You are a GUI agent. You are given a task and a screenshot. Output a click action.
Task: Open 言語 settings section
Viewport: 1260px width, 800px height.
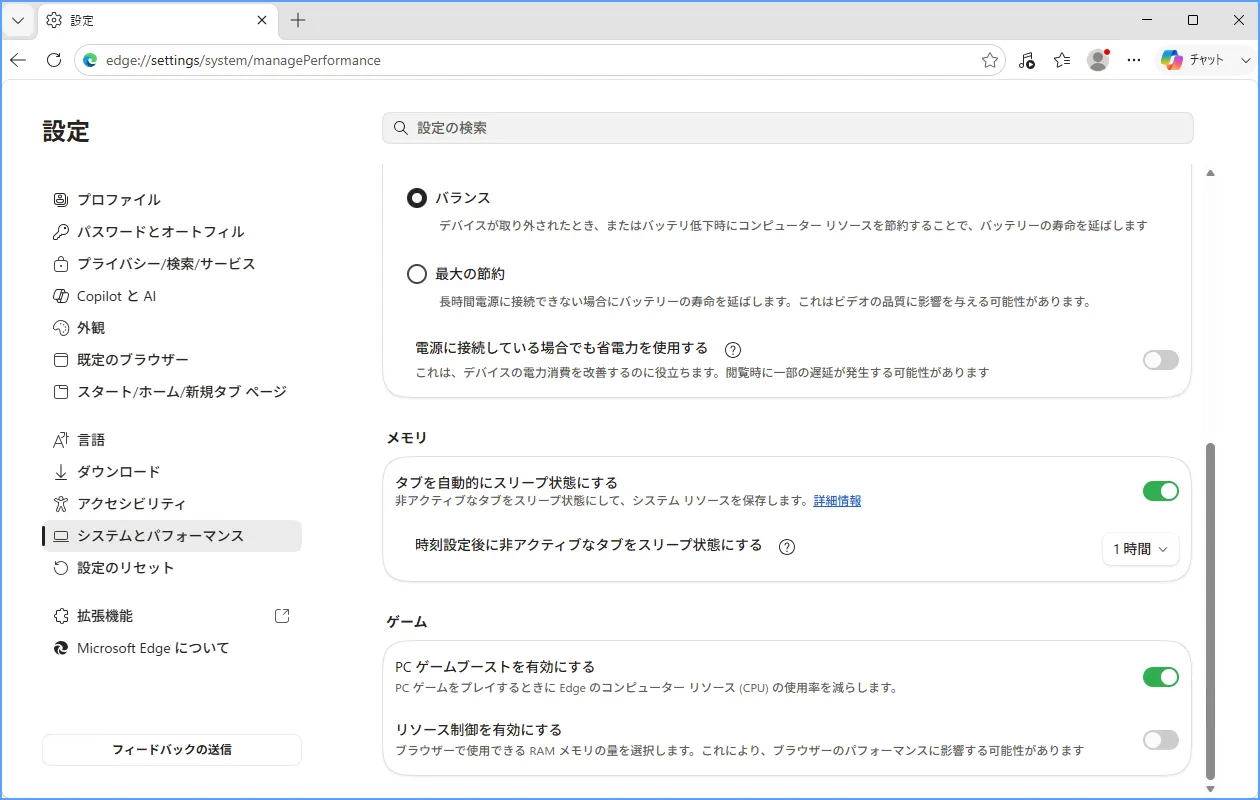click(172, 440)
